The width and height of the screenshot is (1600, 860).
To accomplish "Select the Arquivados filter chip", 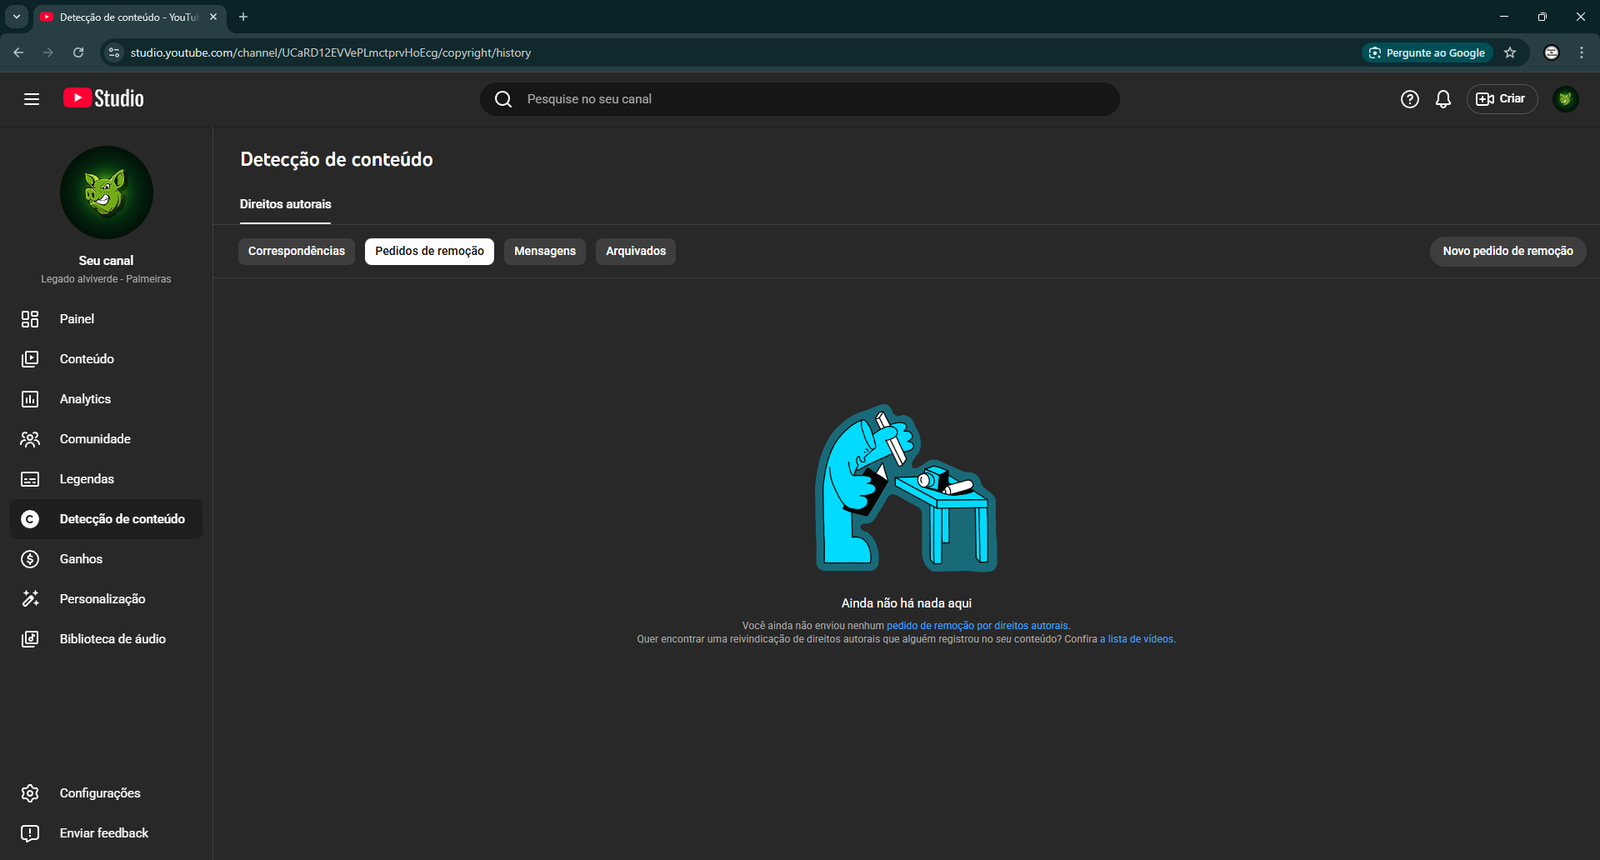I will pos(636,251).
